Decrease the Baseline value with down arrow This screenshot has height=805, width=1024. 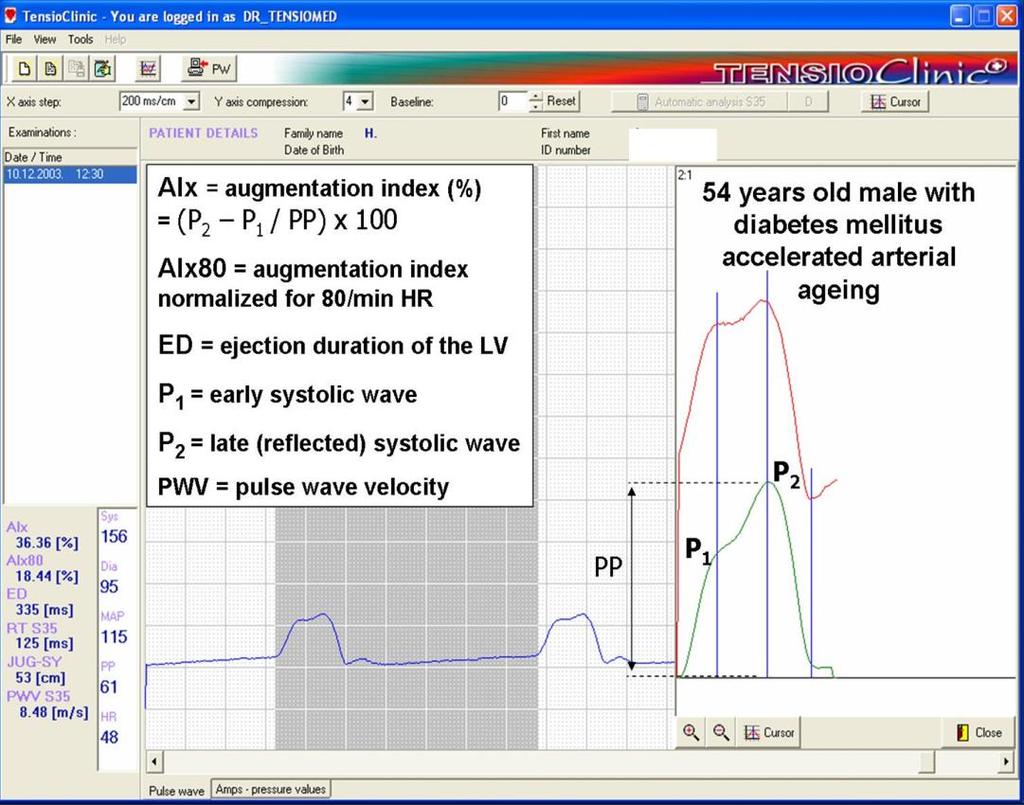click(x=536, y=106)
